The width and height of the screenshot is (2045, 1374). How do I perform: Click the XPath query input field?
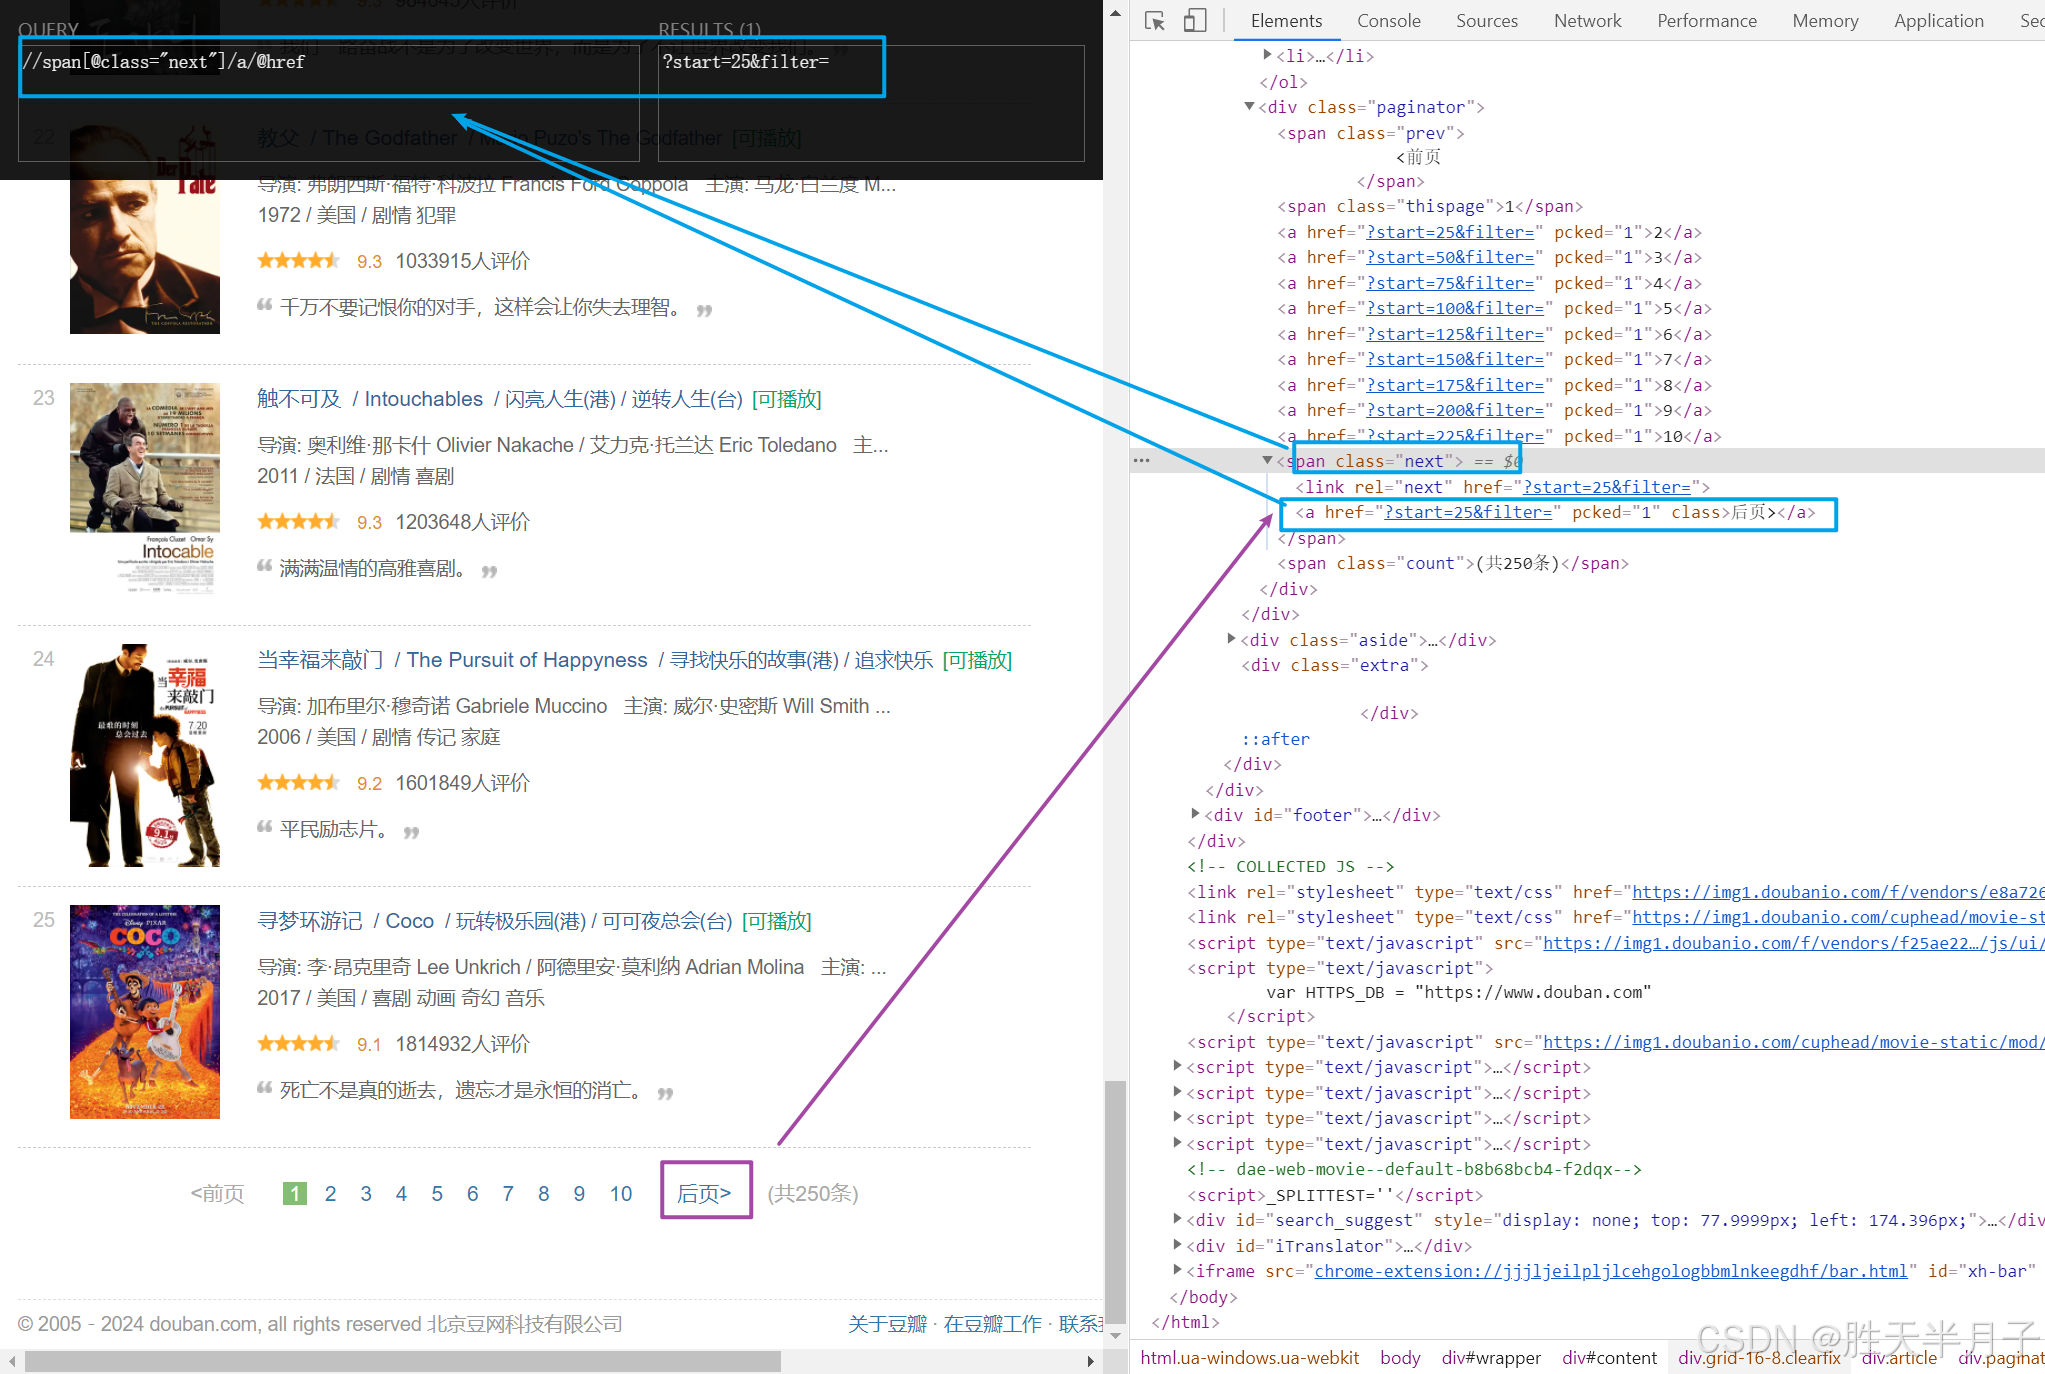[x=329, y=103]
